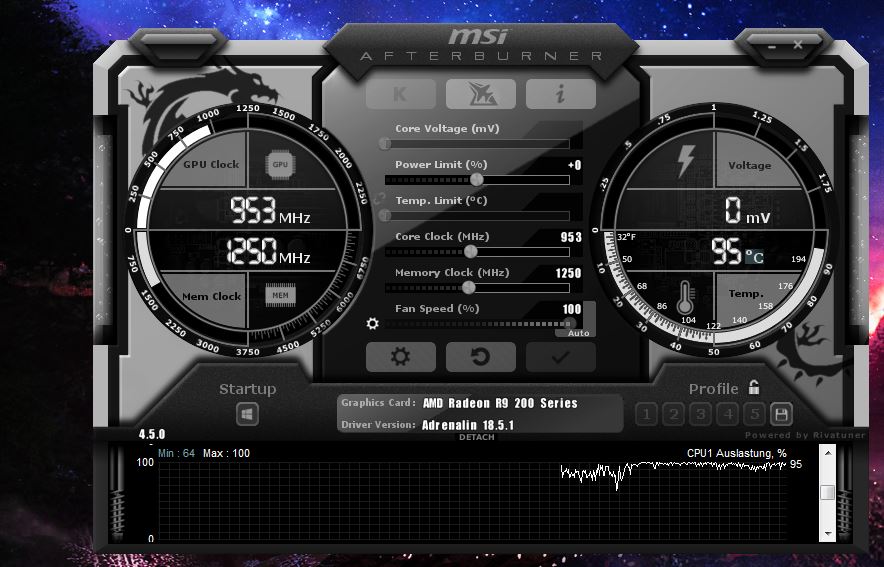Click the 4.5.0 version label
The image size is (884, 567).
pos(152,435)
